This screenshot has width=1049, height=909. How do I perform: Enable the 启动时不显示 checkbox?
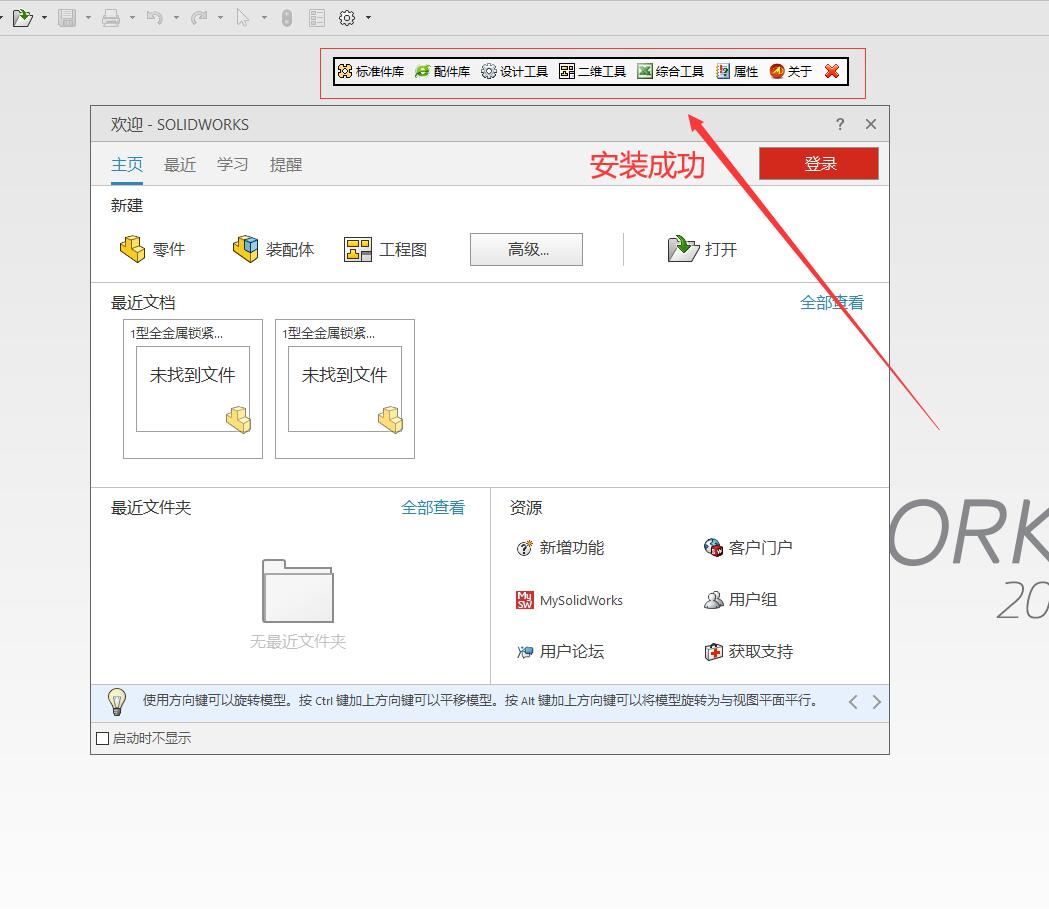(x=102, y=739)
